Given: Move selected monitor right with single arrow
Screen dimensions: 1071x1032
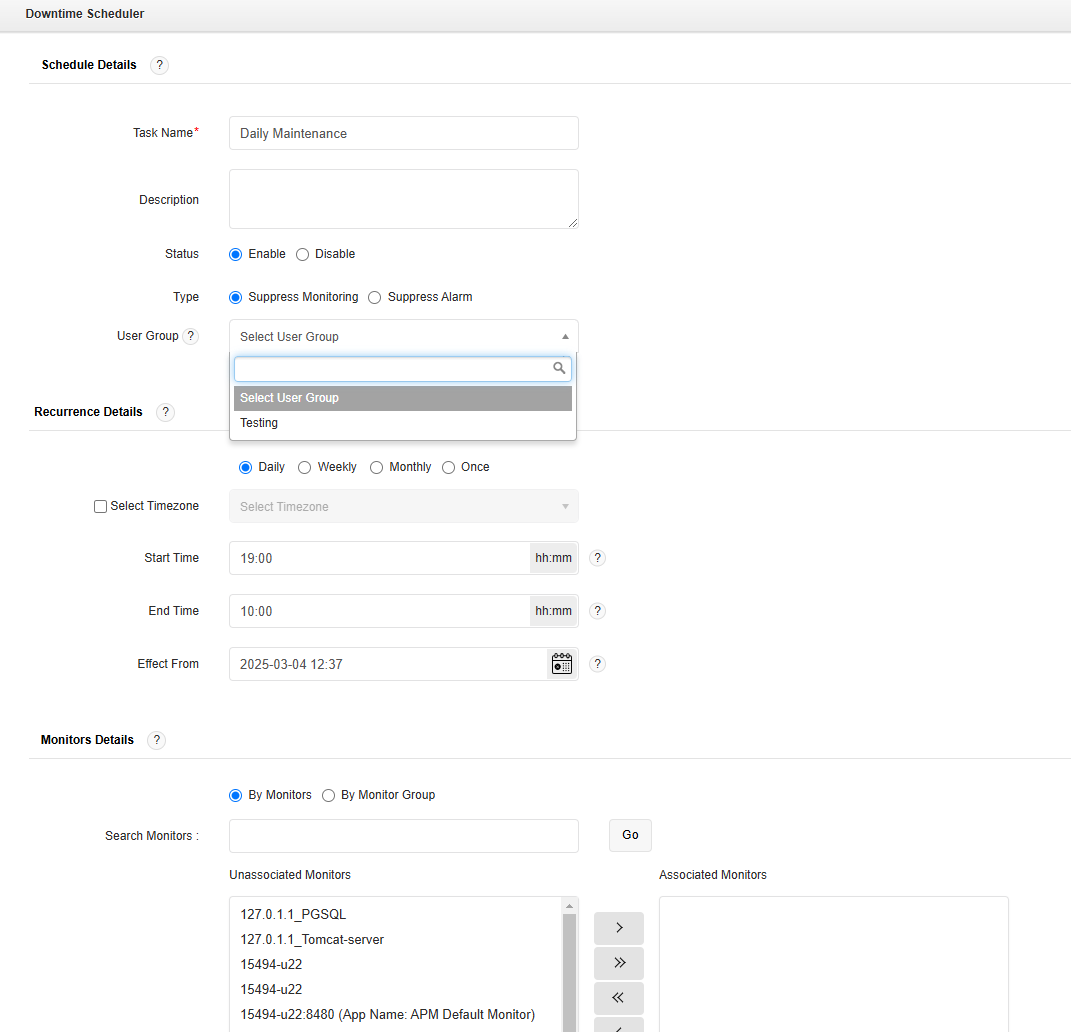Looking at the screenshot, I should tap(618, 928).
